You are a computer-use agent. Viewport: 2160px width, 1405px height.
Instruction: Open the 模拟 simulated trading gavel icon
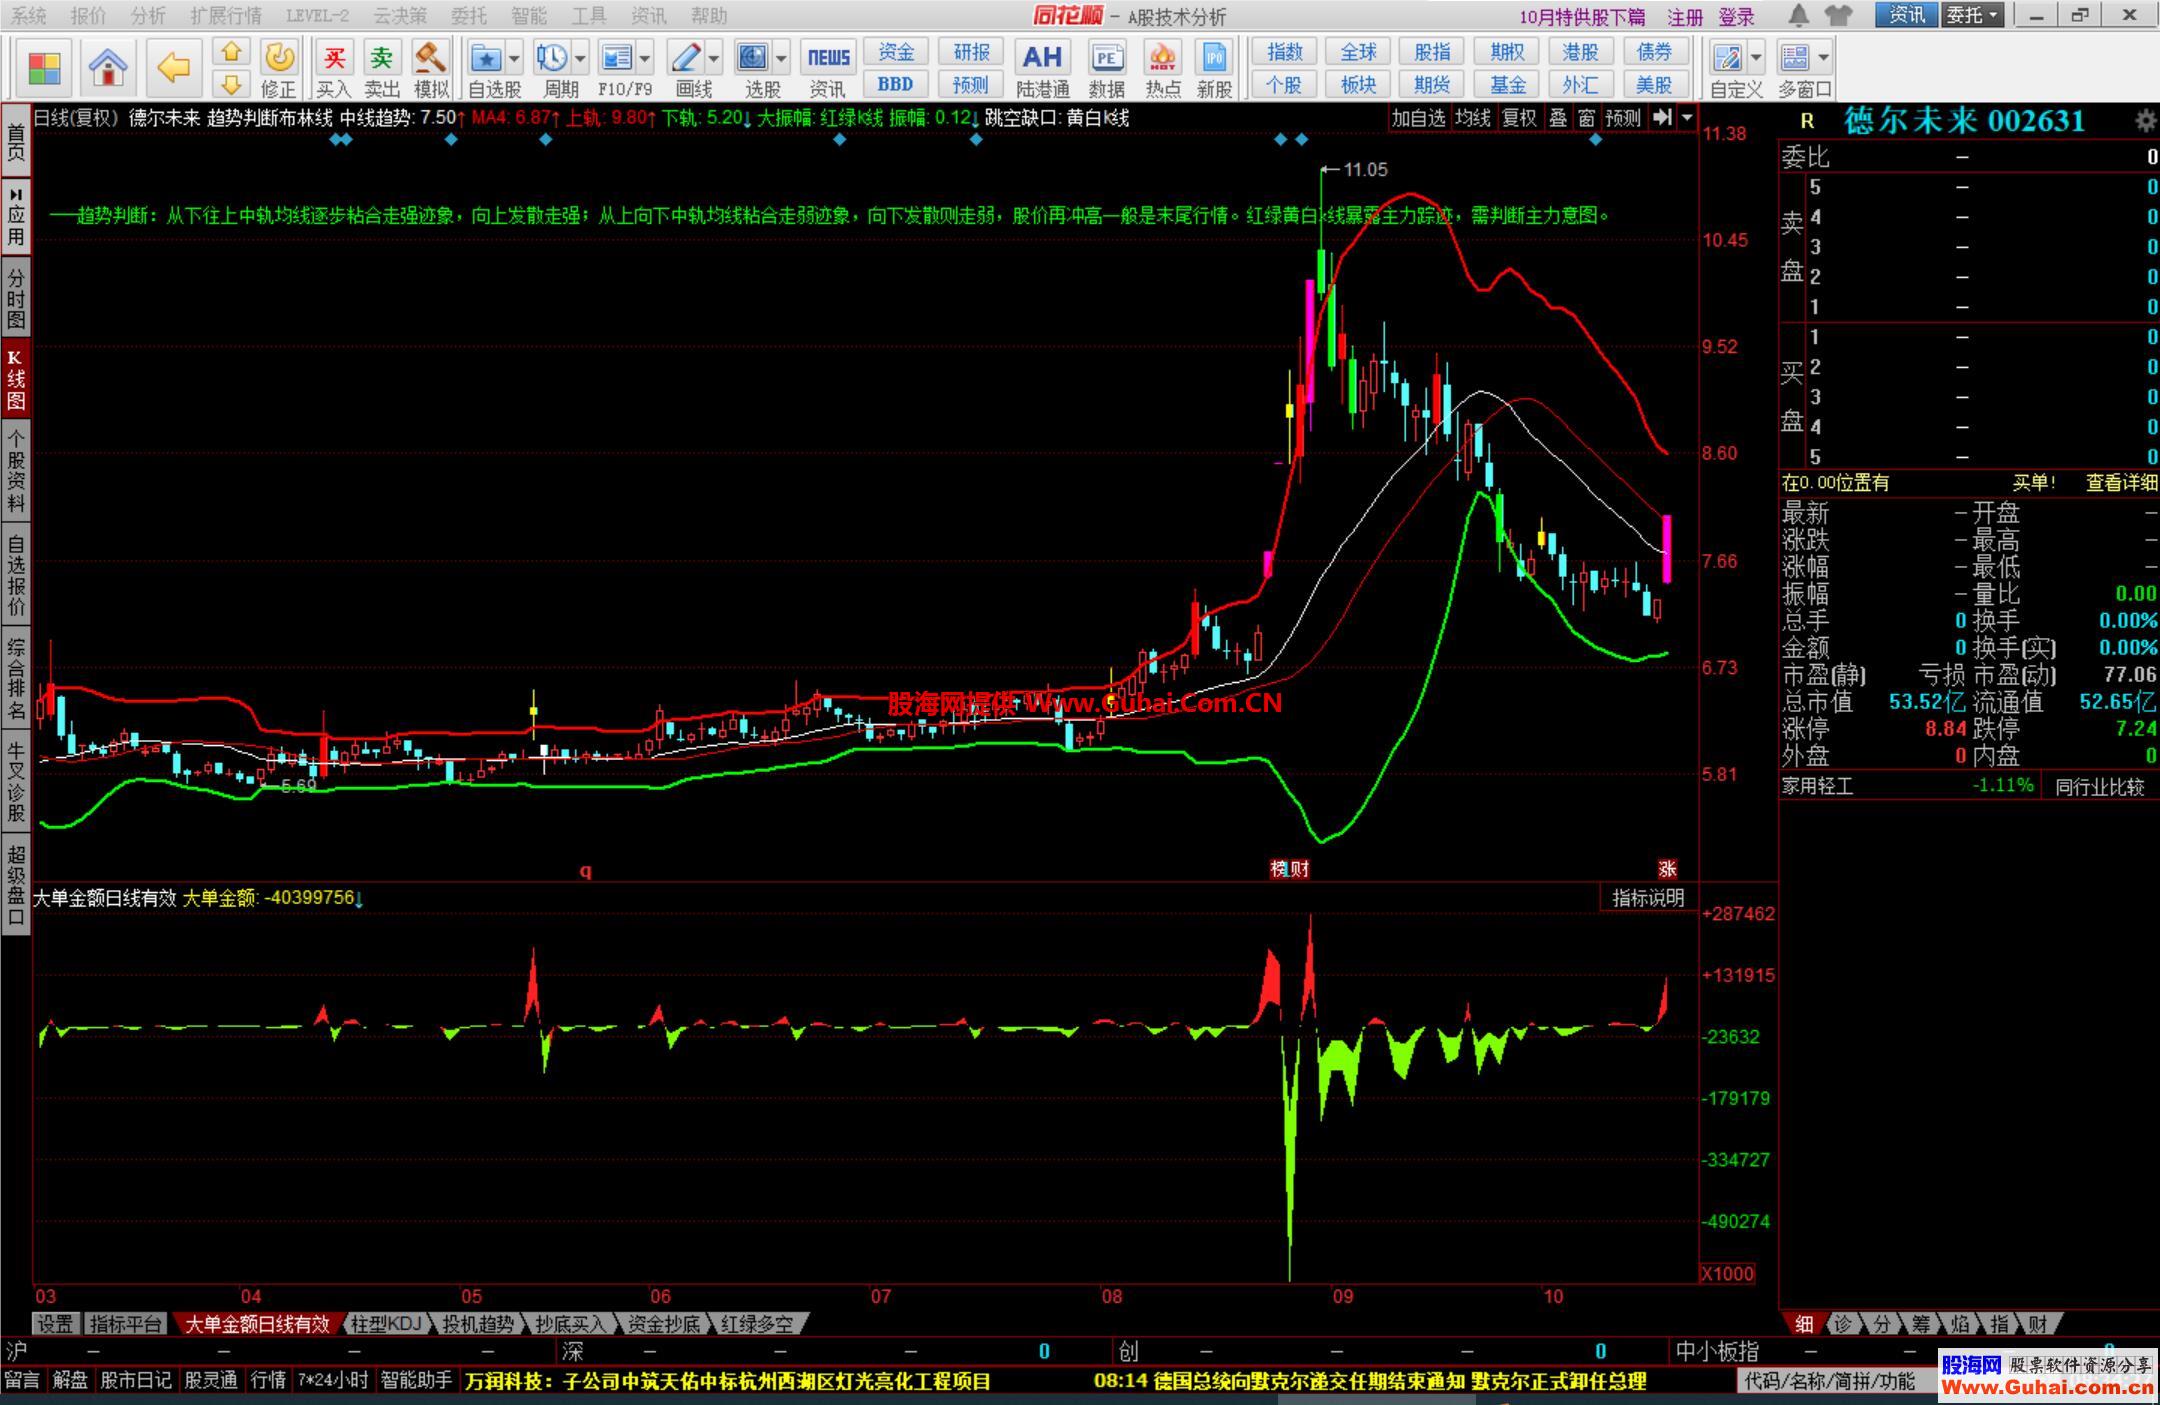(x=430, y=58)
